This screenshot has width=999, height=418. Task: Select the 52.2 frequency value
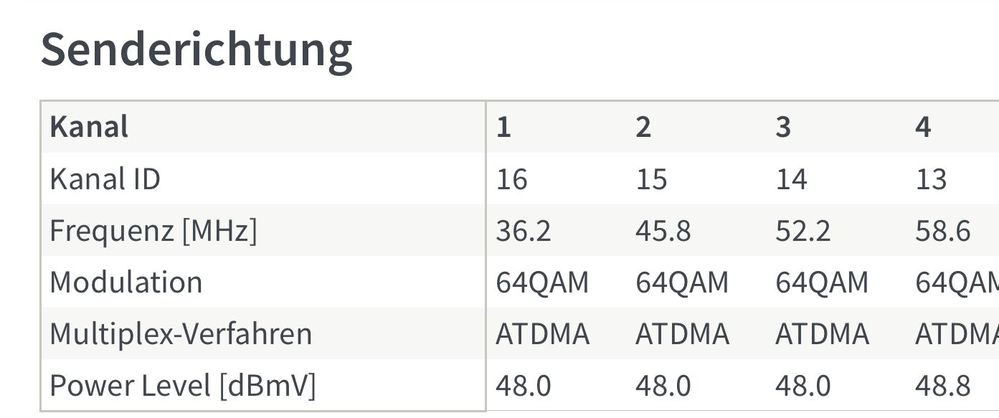coord(803,231)
